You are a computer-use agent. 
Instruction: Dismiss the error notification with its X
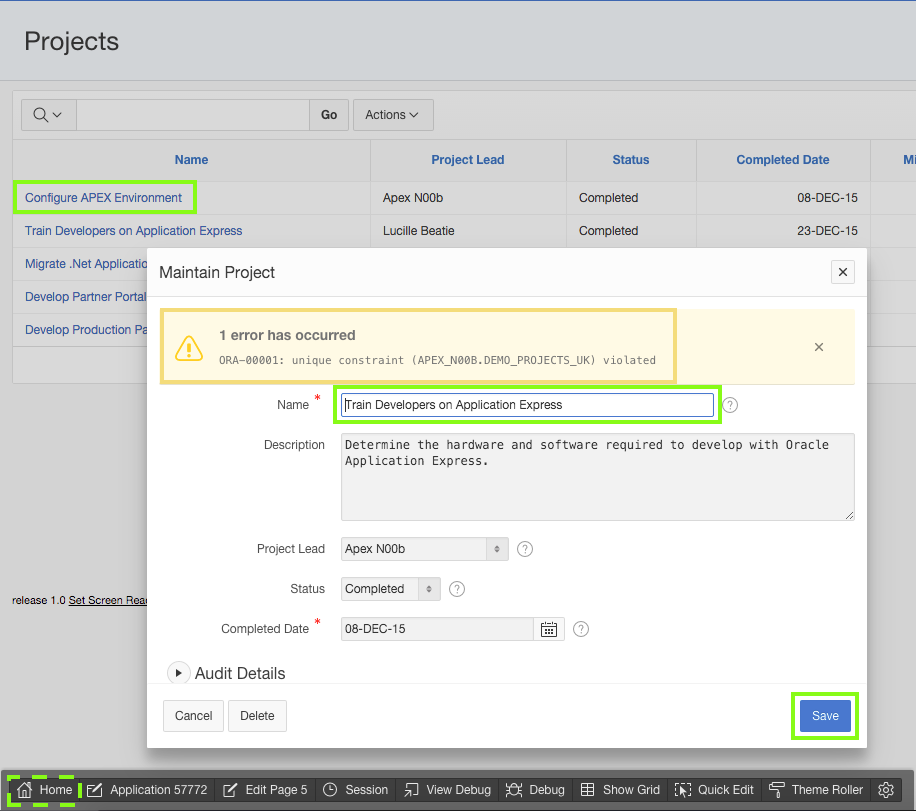[818, 347]
